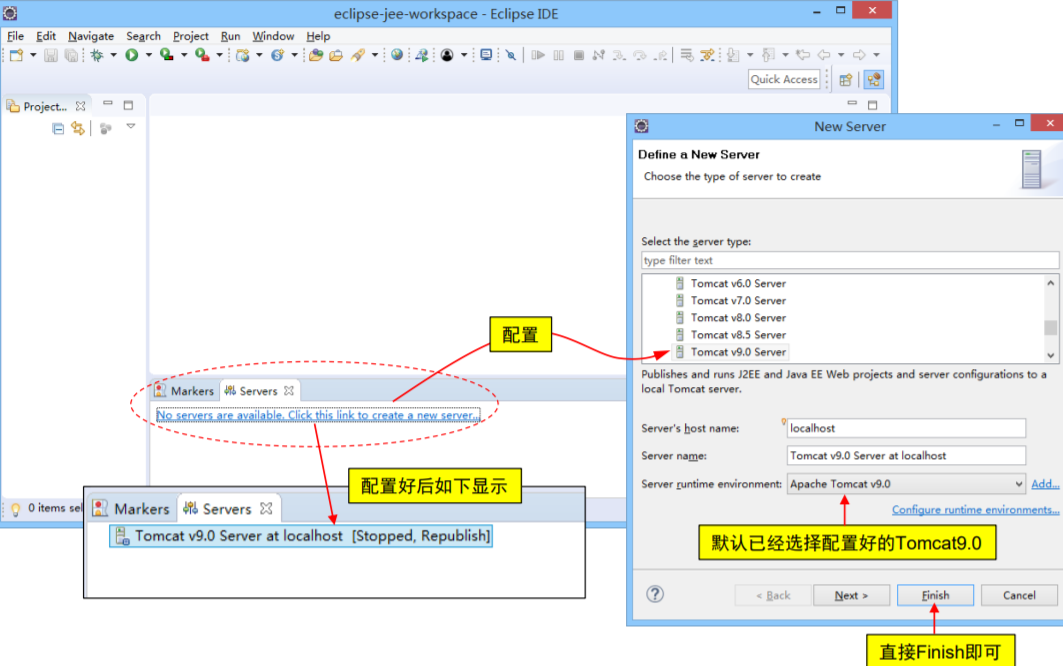This screenshot has width=1063, height=666.
Task: Click the New Servlet icon
Action: 277,56
